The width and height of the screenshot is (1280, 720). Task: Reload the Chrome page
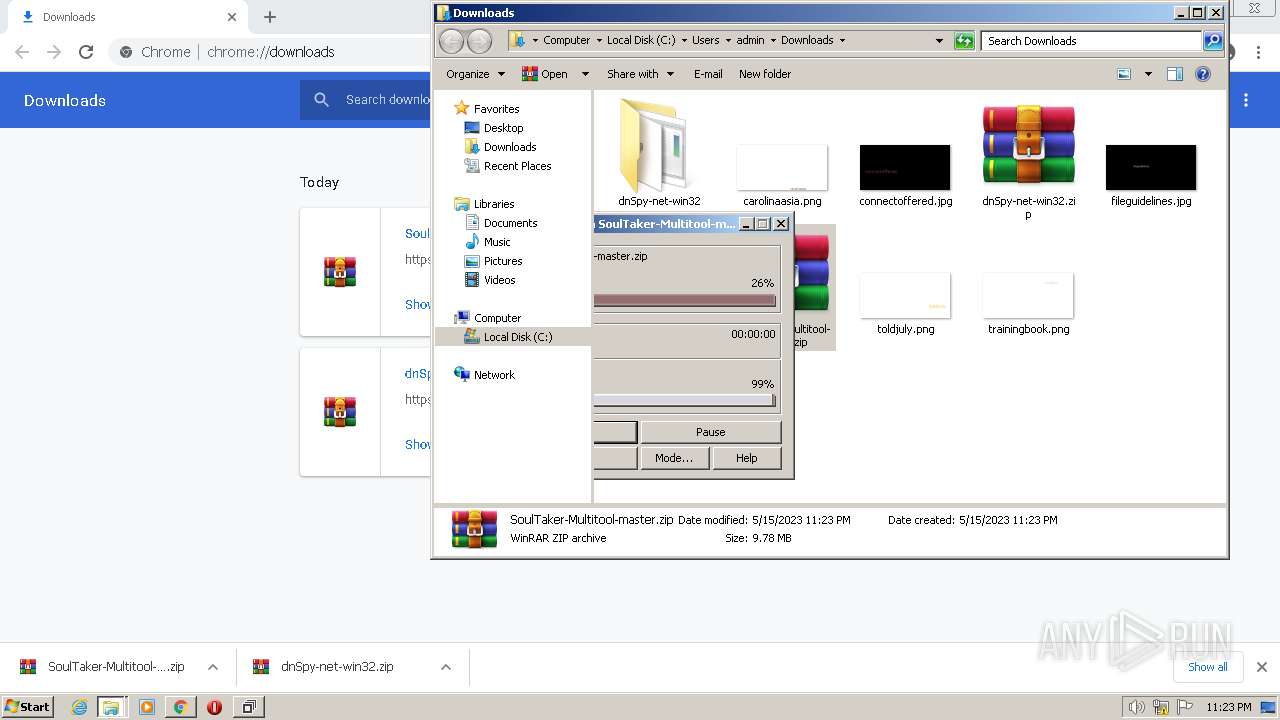tap(86, 52)
